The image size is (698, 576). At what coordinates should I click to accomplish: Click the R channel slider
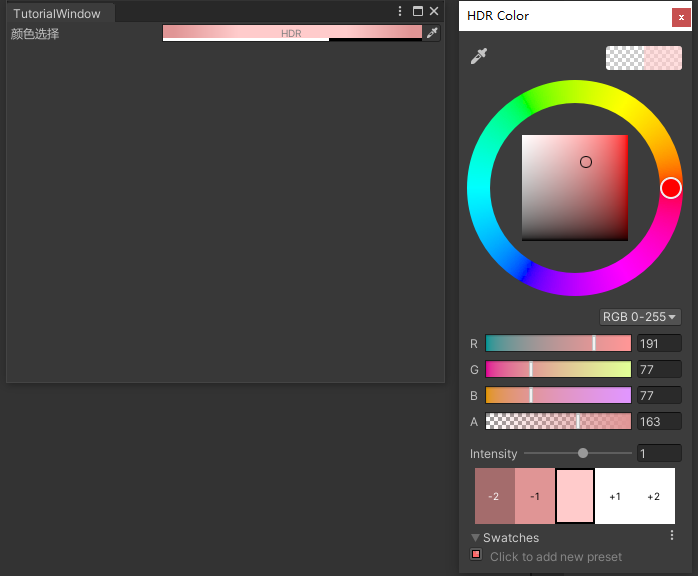[x=558, y=343]
